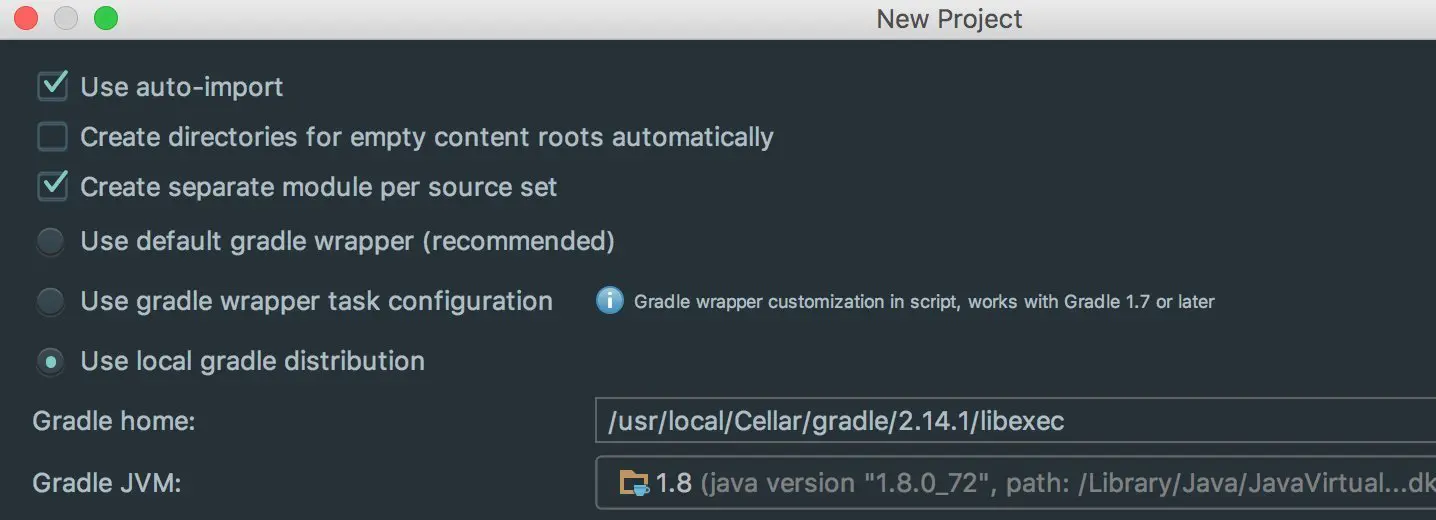The width and height of the screenshot is (1436, 520).
Task: Uncheck the Use auto-import checkbox
Action: 52,86
